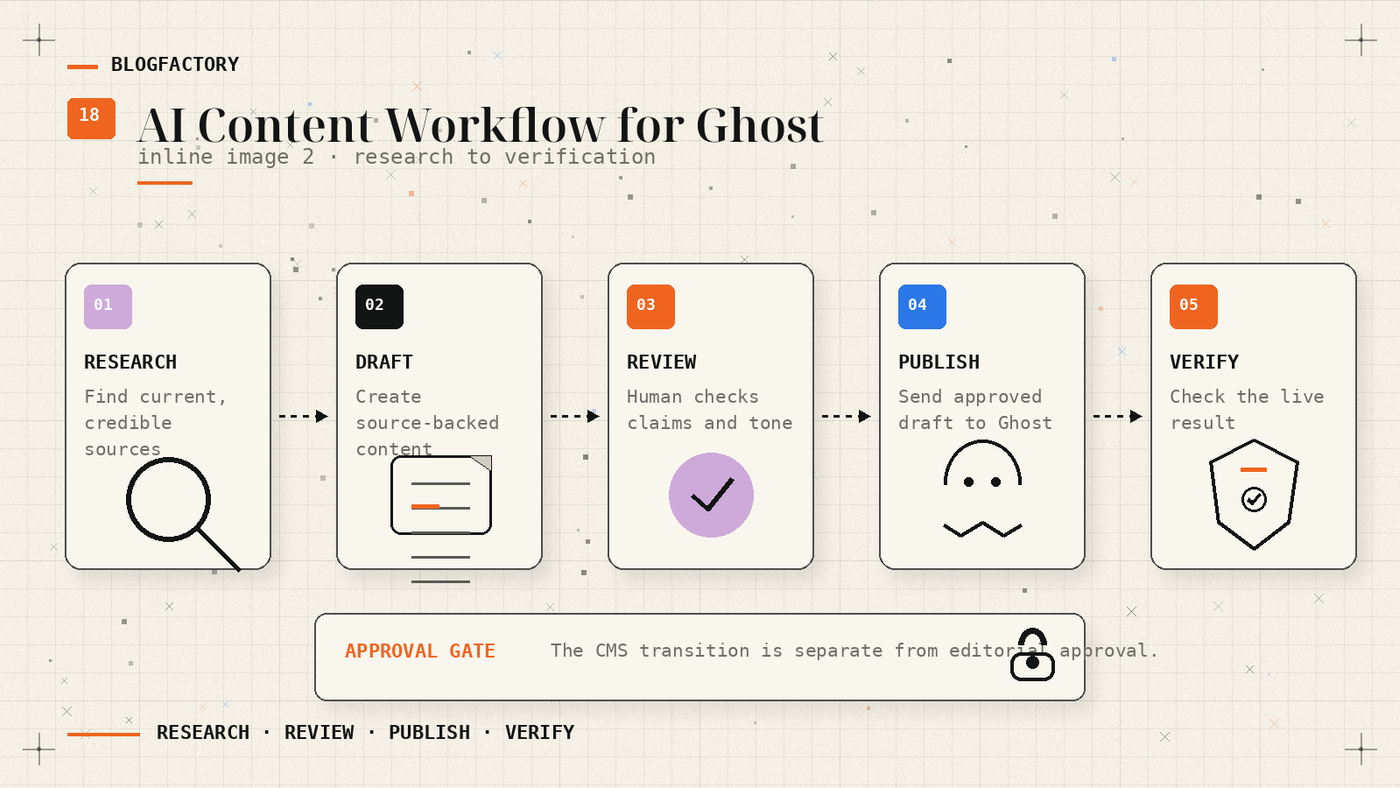The height and width of the screenshot is (788, 1400).
Task: Select the 'AI Content Workflow for Ghost' title
Action: pos(480,126)
